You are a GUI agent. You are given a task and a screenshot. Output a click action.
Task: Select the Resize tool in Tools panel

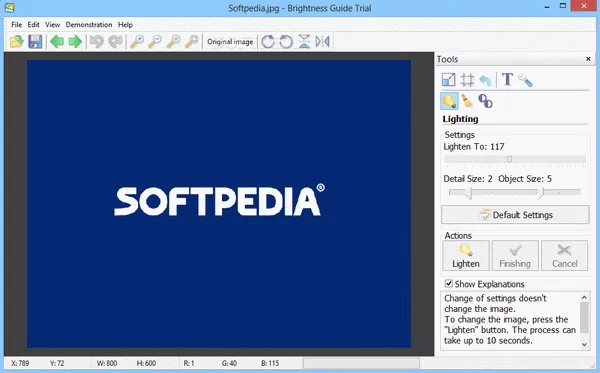448,80
